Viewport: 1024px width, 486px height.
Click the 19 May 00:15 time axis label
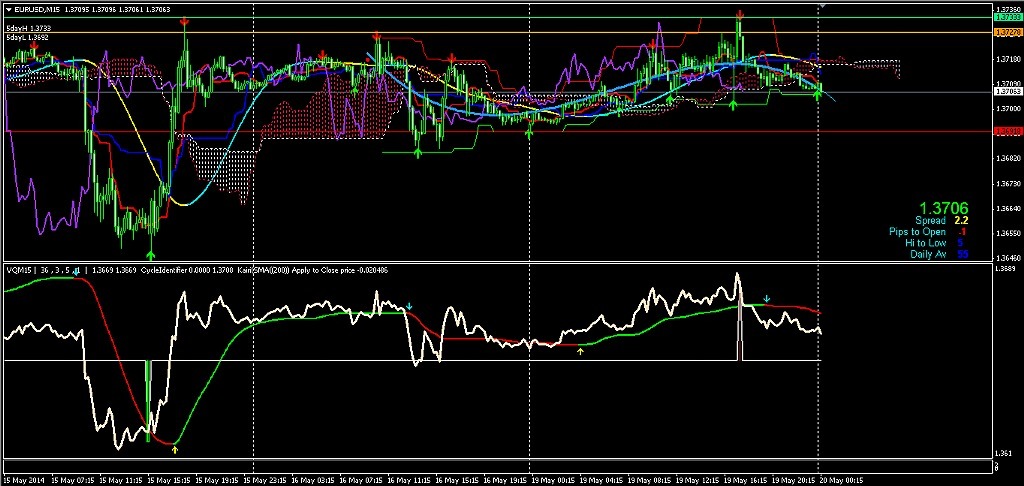click(x=552, y=479)
